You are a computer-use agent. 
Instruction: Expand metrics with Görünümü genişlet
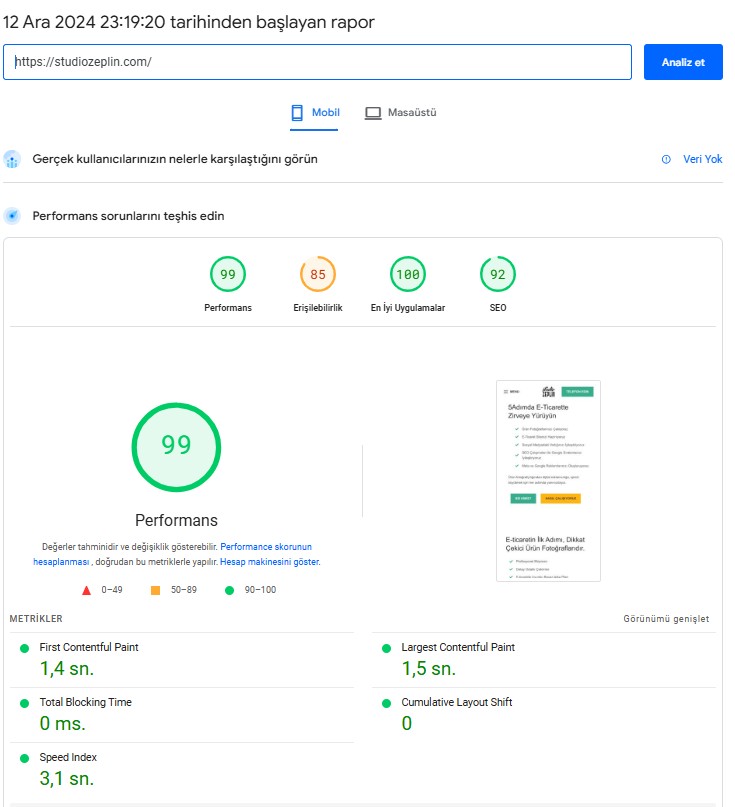666,619
